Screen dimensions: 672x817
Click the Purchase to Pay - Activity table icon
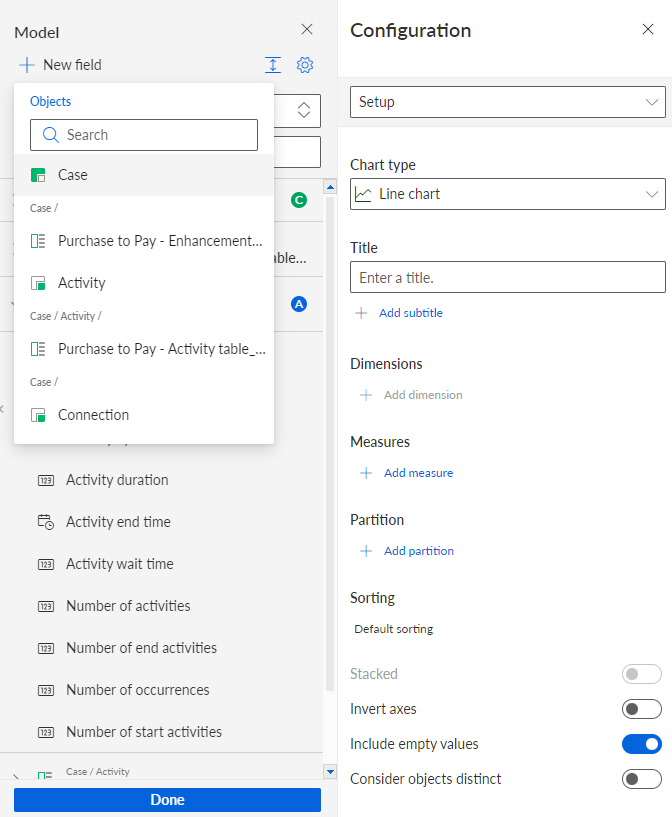(38, 349)
